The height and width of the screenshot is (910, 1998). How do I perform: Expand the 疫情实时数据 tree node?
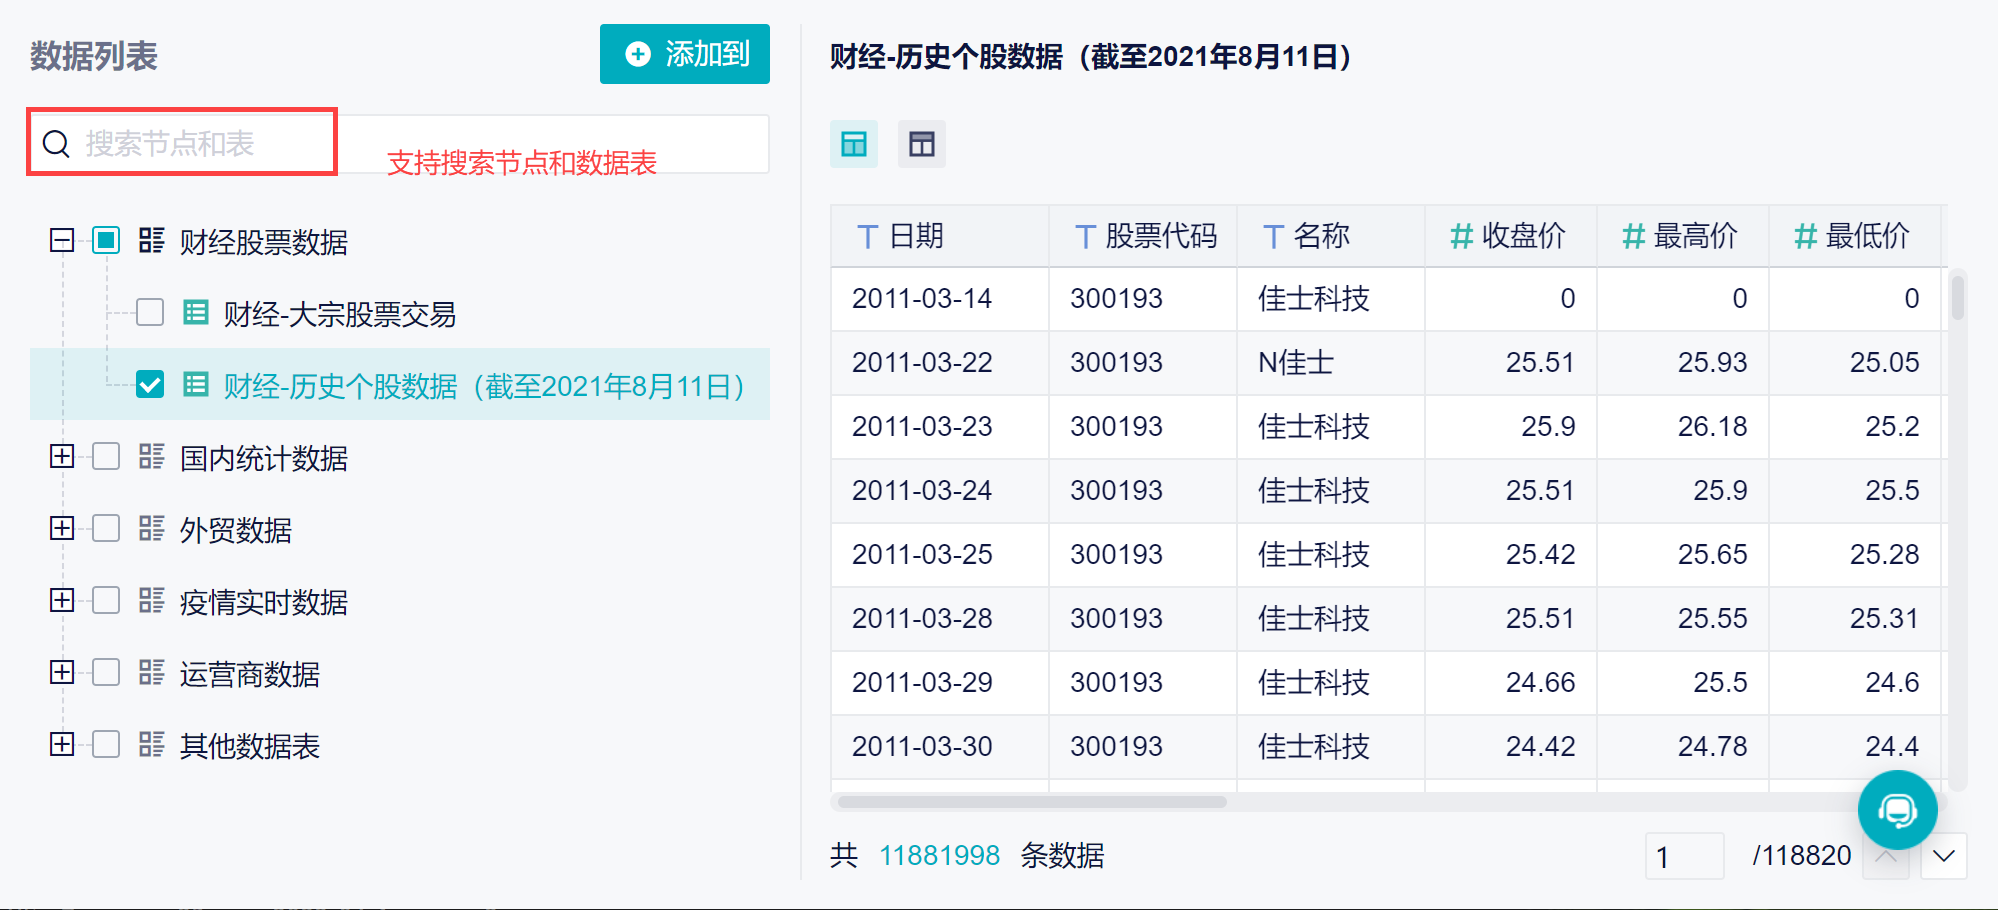62,600
